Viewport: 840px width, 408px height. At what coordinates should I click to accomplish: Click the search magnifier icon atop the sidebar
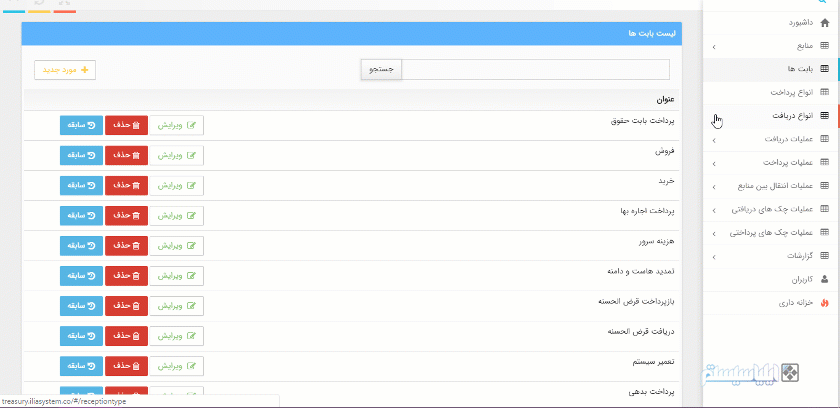(x=824, y=3)
